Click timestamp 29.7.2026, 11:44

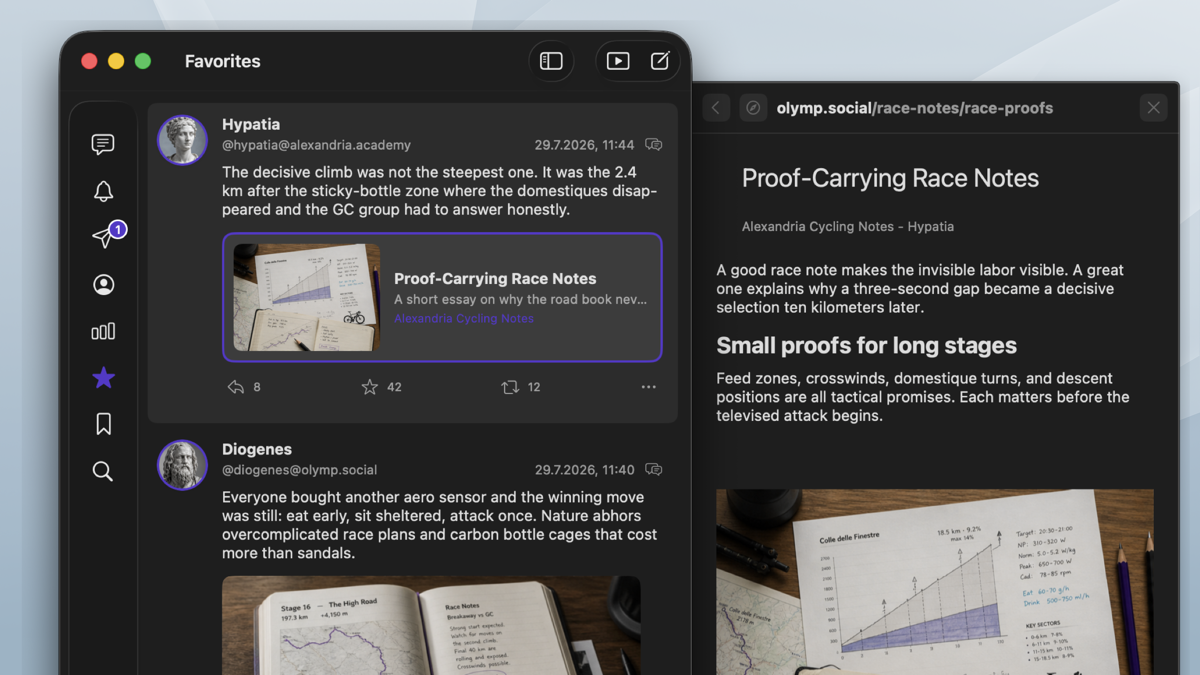click(x=584, y=145)
